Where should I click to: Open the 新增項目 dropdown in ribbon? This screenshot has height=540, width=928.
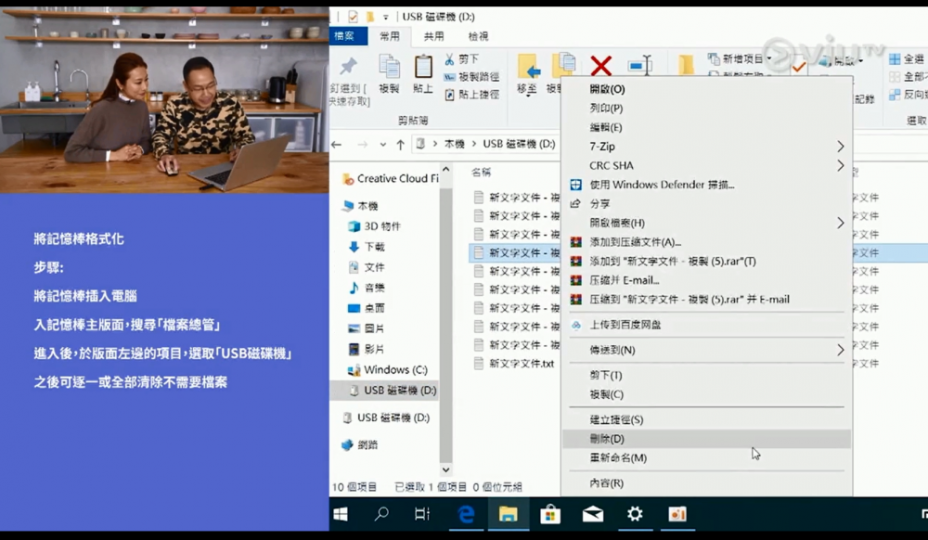click(740, 59)
